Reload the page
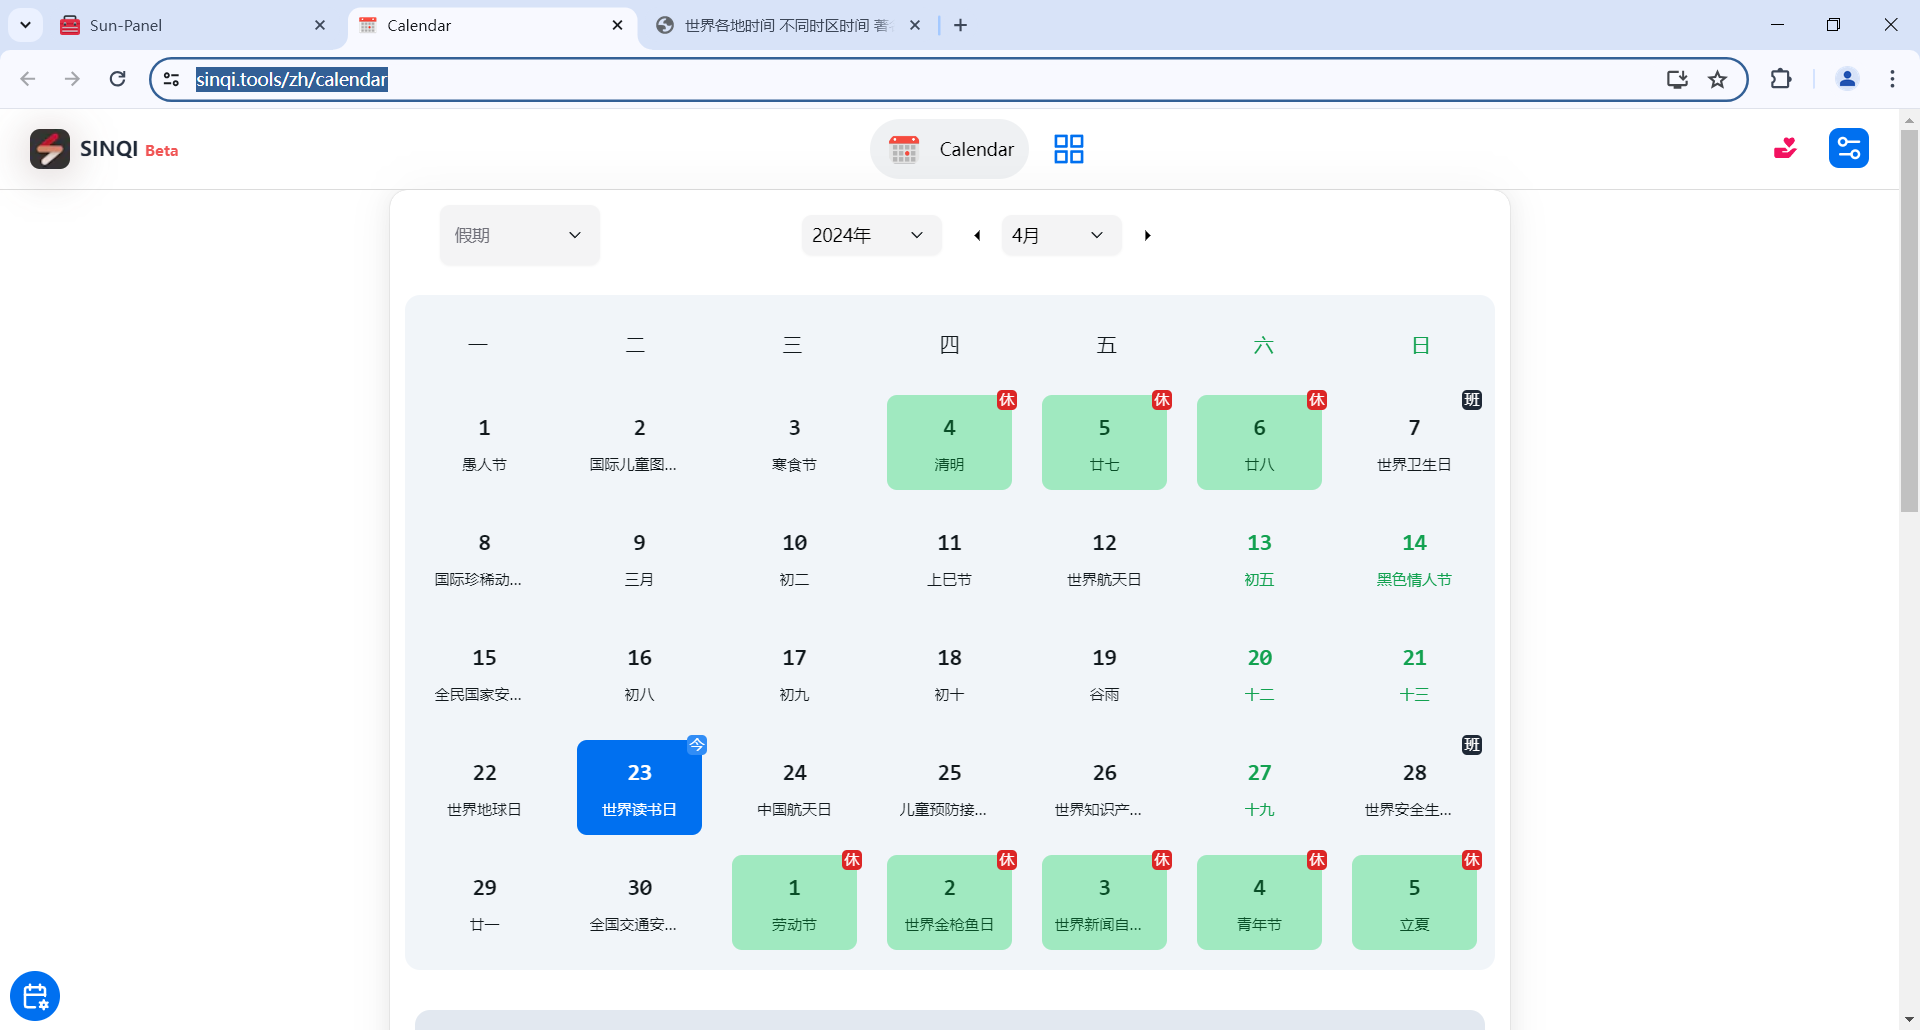The width and height of the screenshot is (1920, 1030). 117,79
